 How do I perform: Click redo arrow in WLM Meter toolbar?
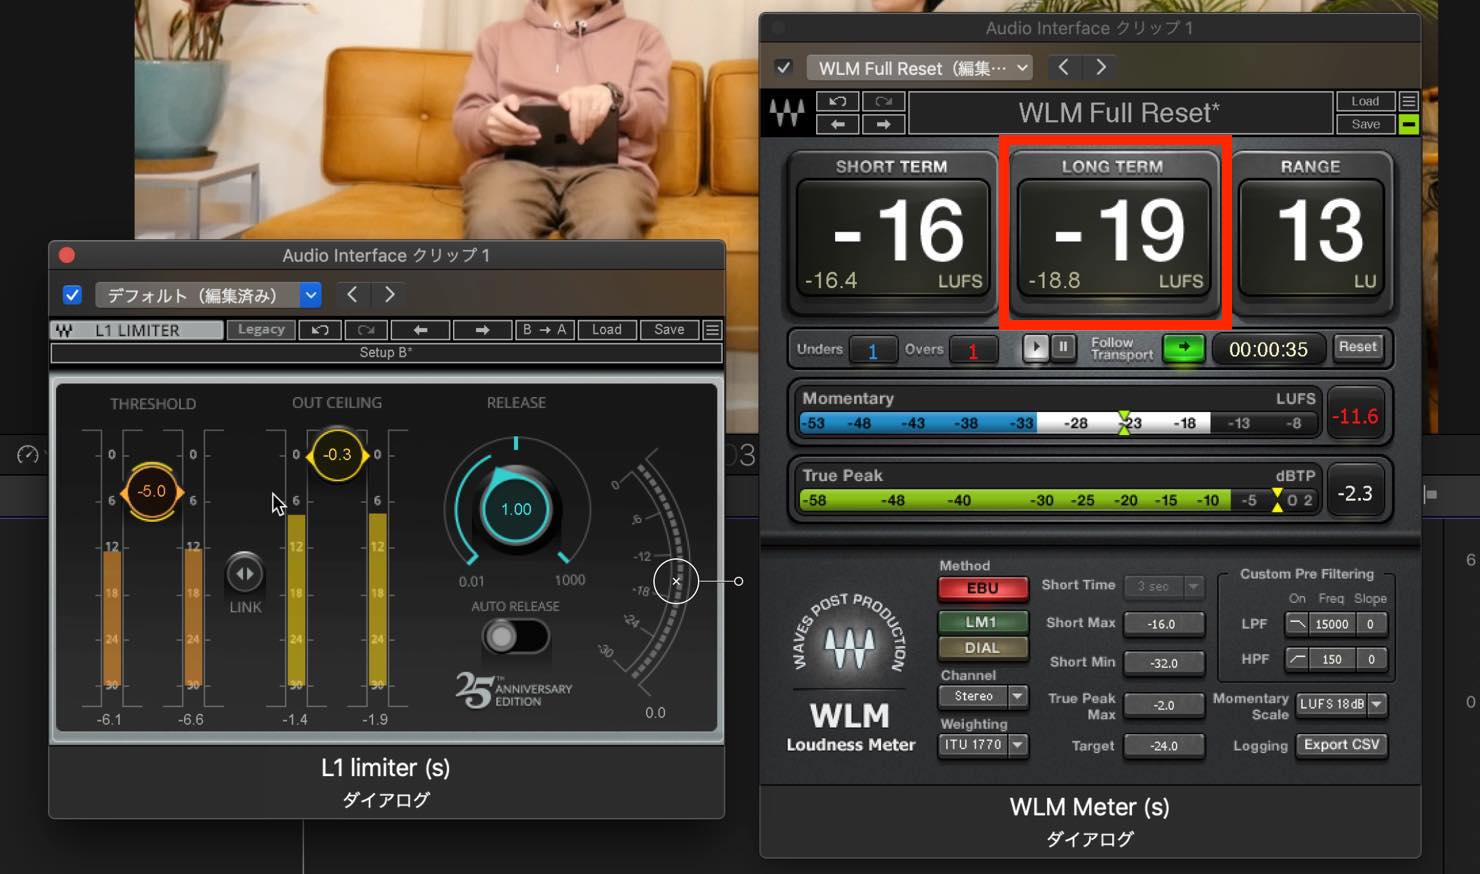pyautogui.click(x=883, y=101)
